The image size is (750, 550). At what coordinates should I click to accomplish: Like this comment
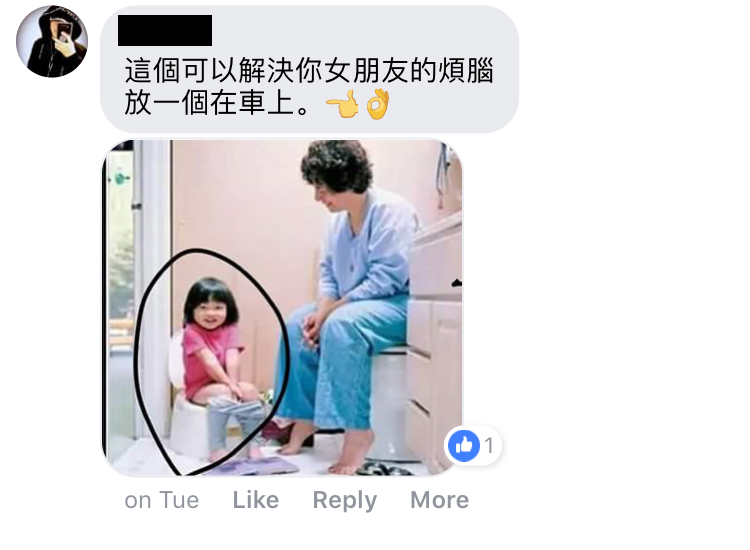point(256,500)
